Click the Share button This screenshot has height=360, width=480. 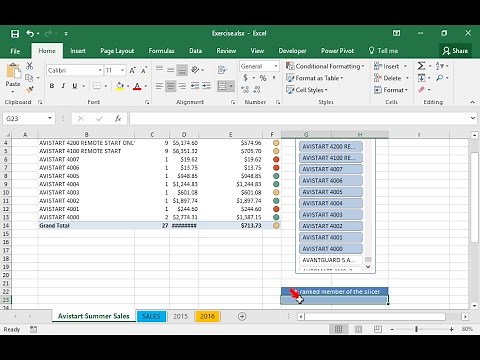pos(455,51)
